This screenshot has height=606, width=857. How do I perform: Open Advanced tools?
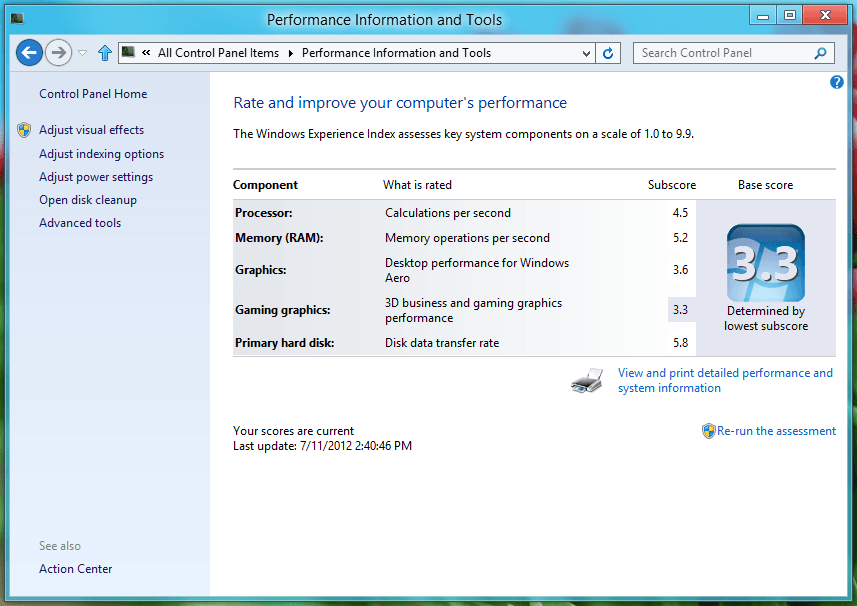click(x=80, y=223)
